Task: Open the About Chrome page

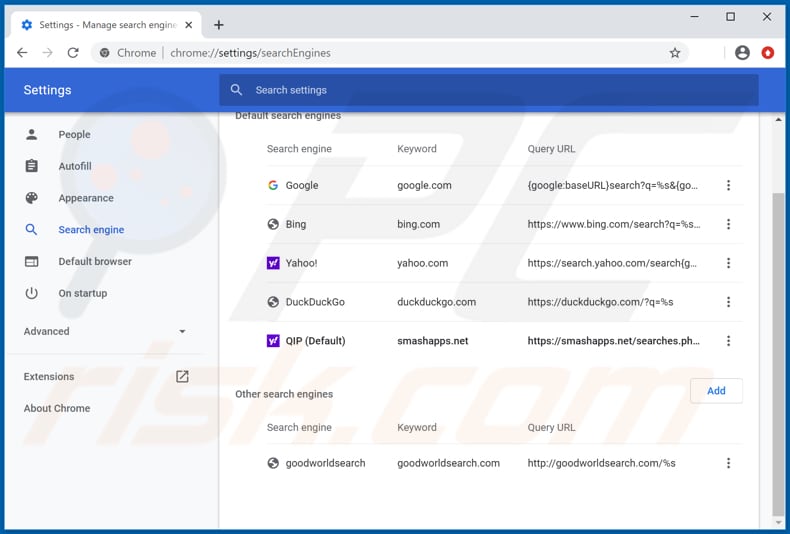Action: pyautogui.click(x=57, y=409)
